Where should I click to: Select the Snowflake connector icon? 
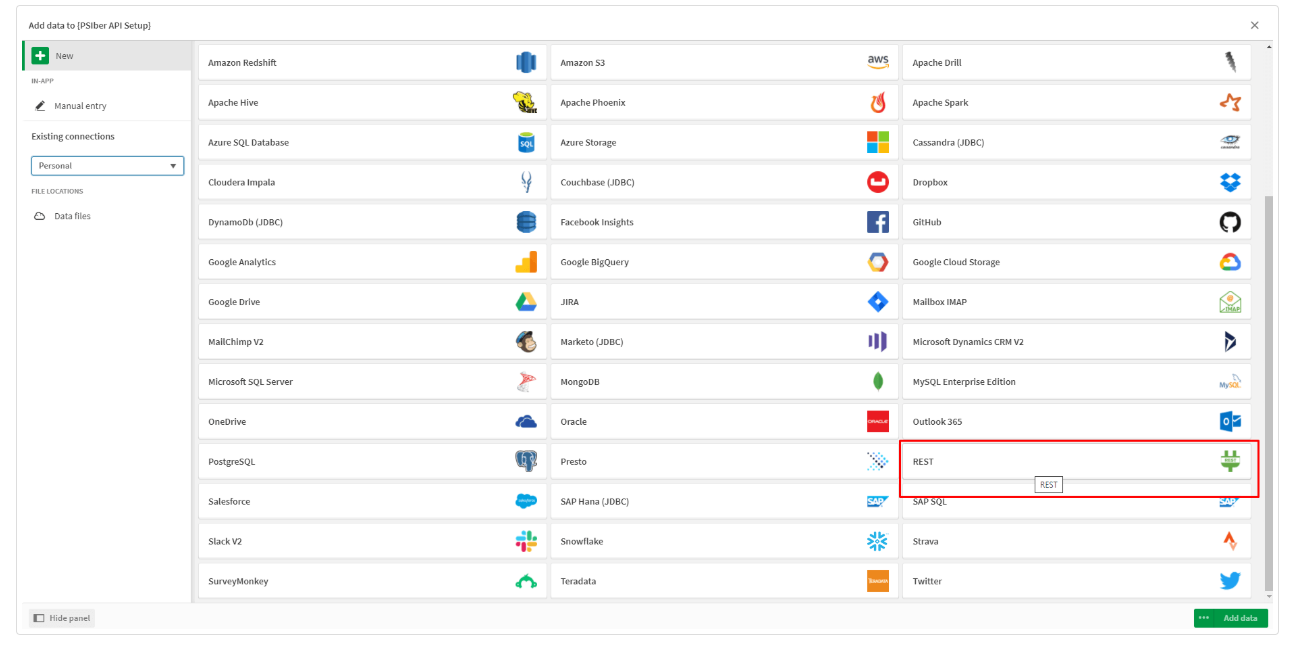click(x=877, y=541)
